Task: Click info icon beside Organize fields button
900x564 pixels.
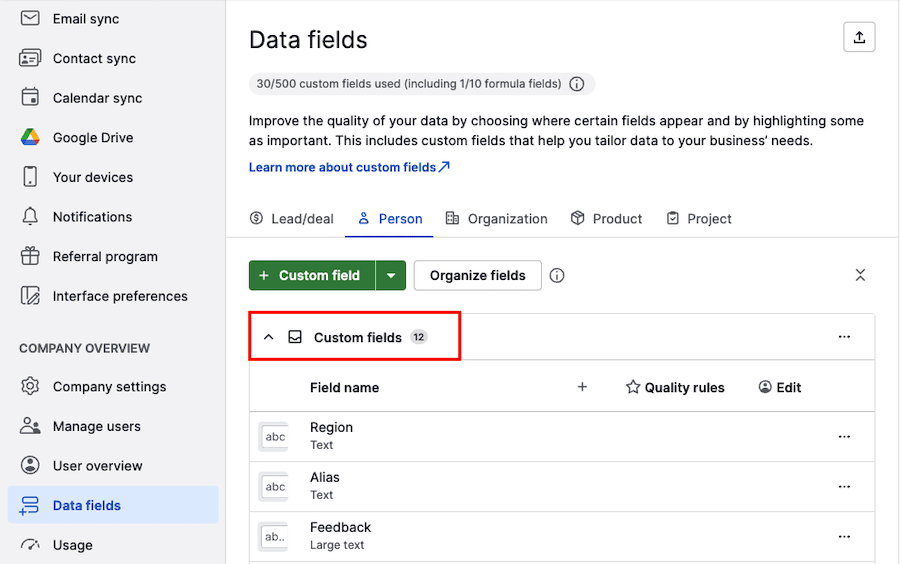Action: tap(557, 275)
